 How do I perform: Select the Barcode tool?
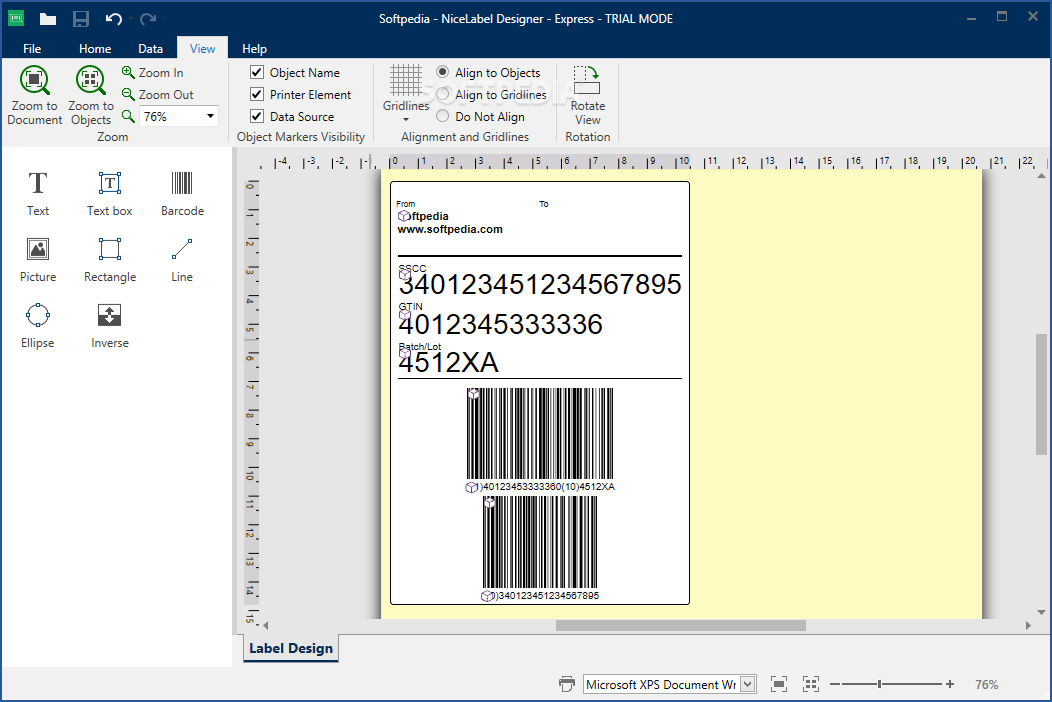click(x=182, y=193)
